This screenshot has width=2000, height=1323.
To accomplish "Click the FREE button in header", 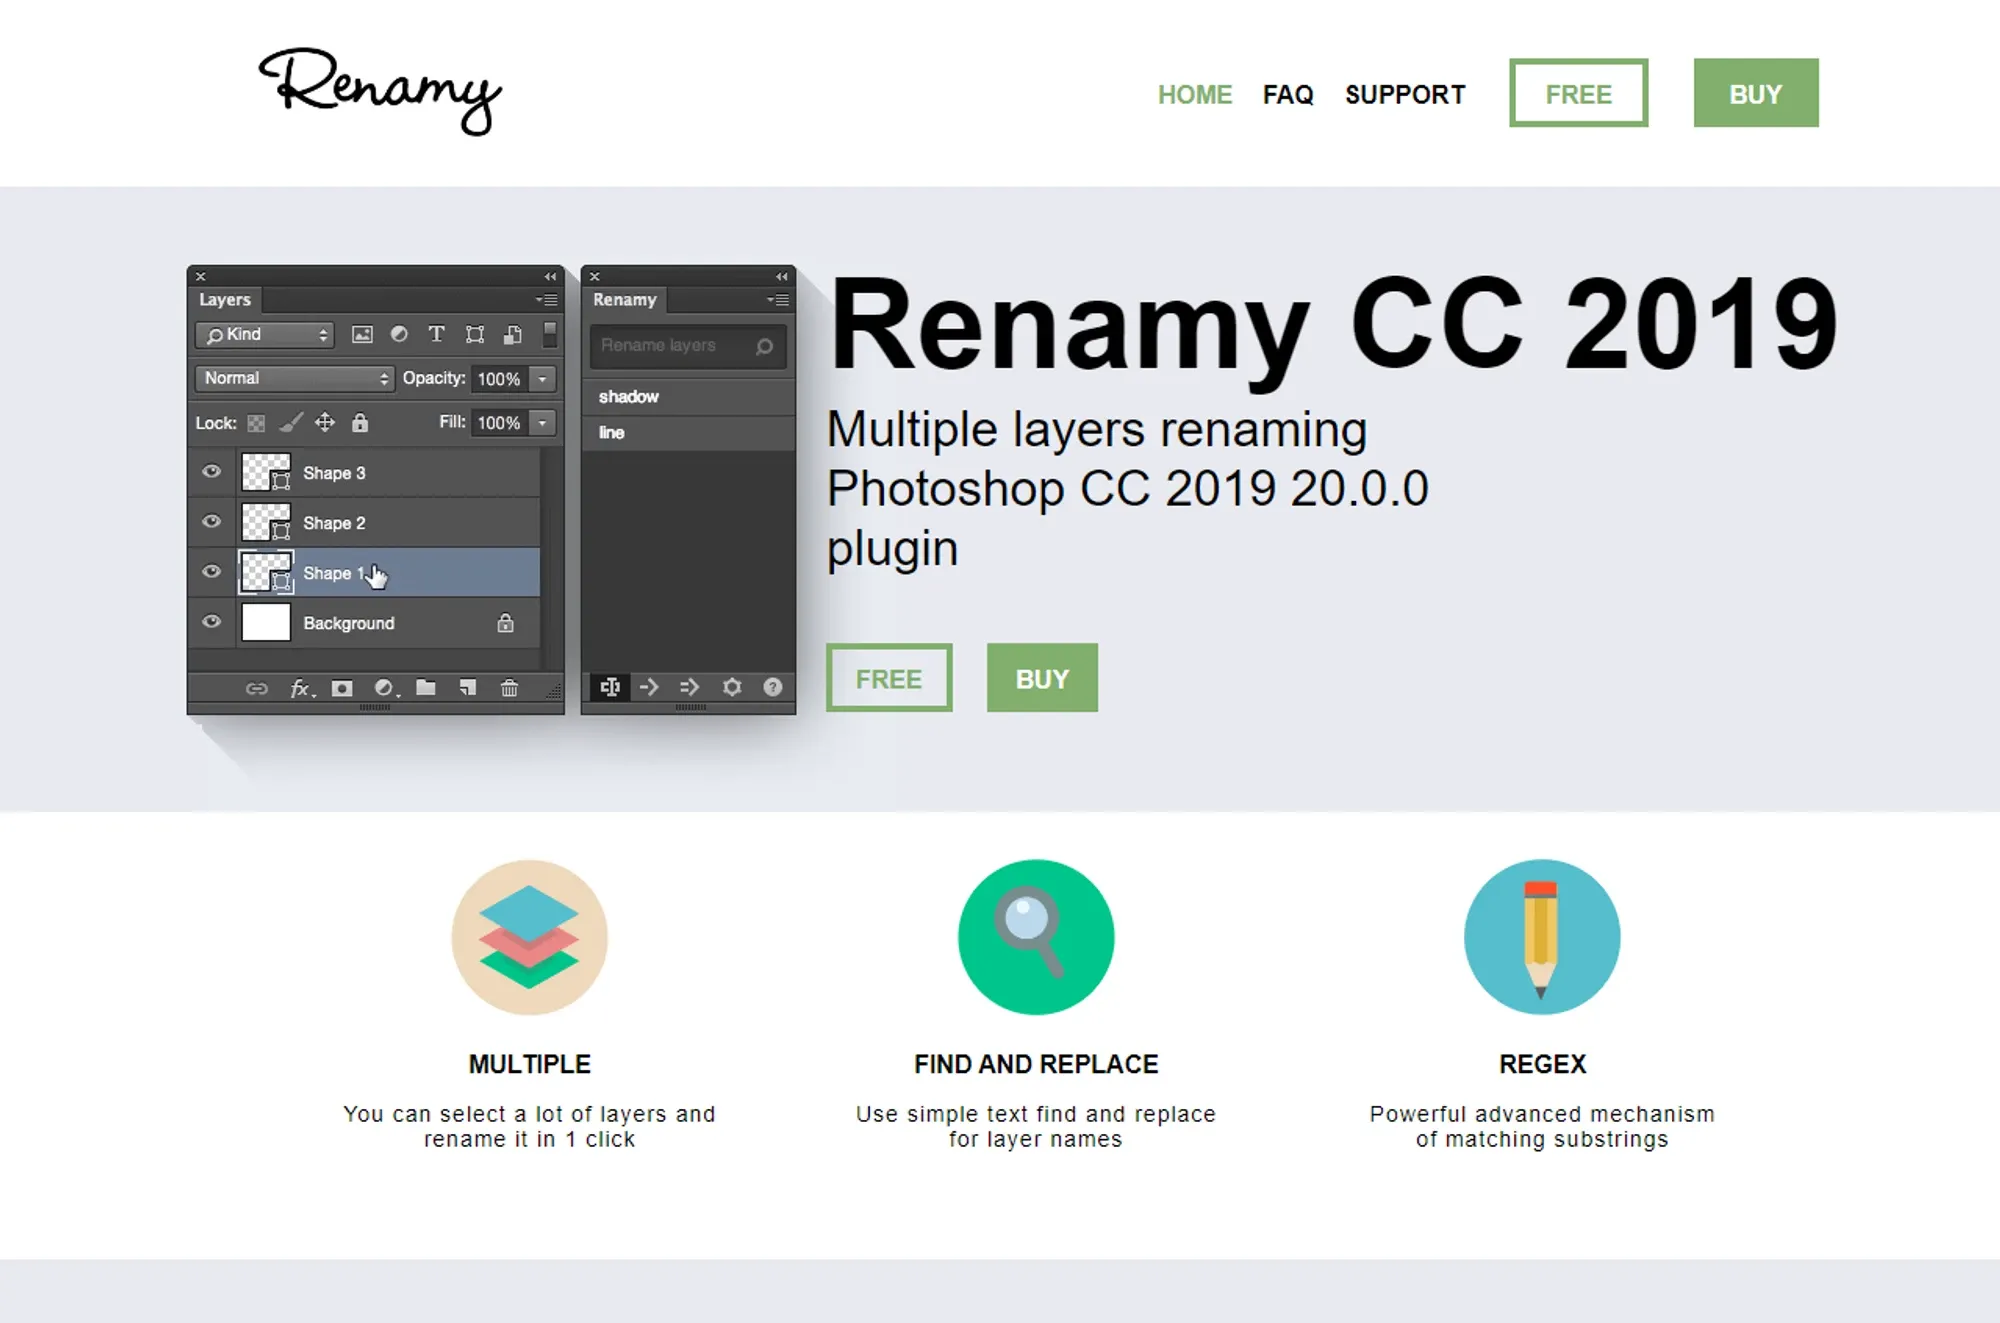I will 1578,93.
